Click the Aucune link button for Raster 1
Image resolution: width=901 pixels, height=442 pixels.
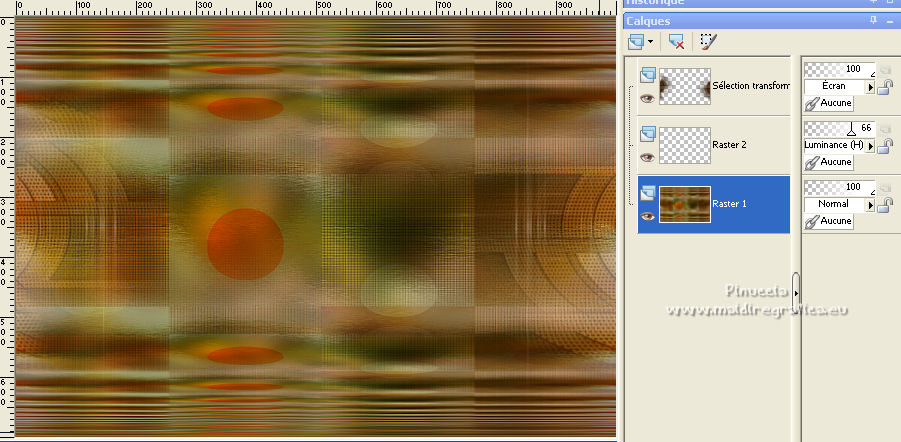tap(829, 221)
